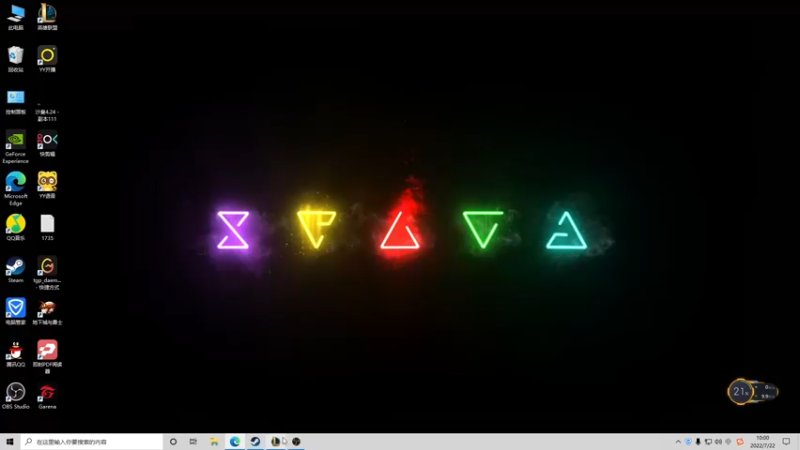Click the blue shield tray icon
800x450 pixels.
click(x=688, y=442)
